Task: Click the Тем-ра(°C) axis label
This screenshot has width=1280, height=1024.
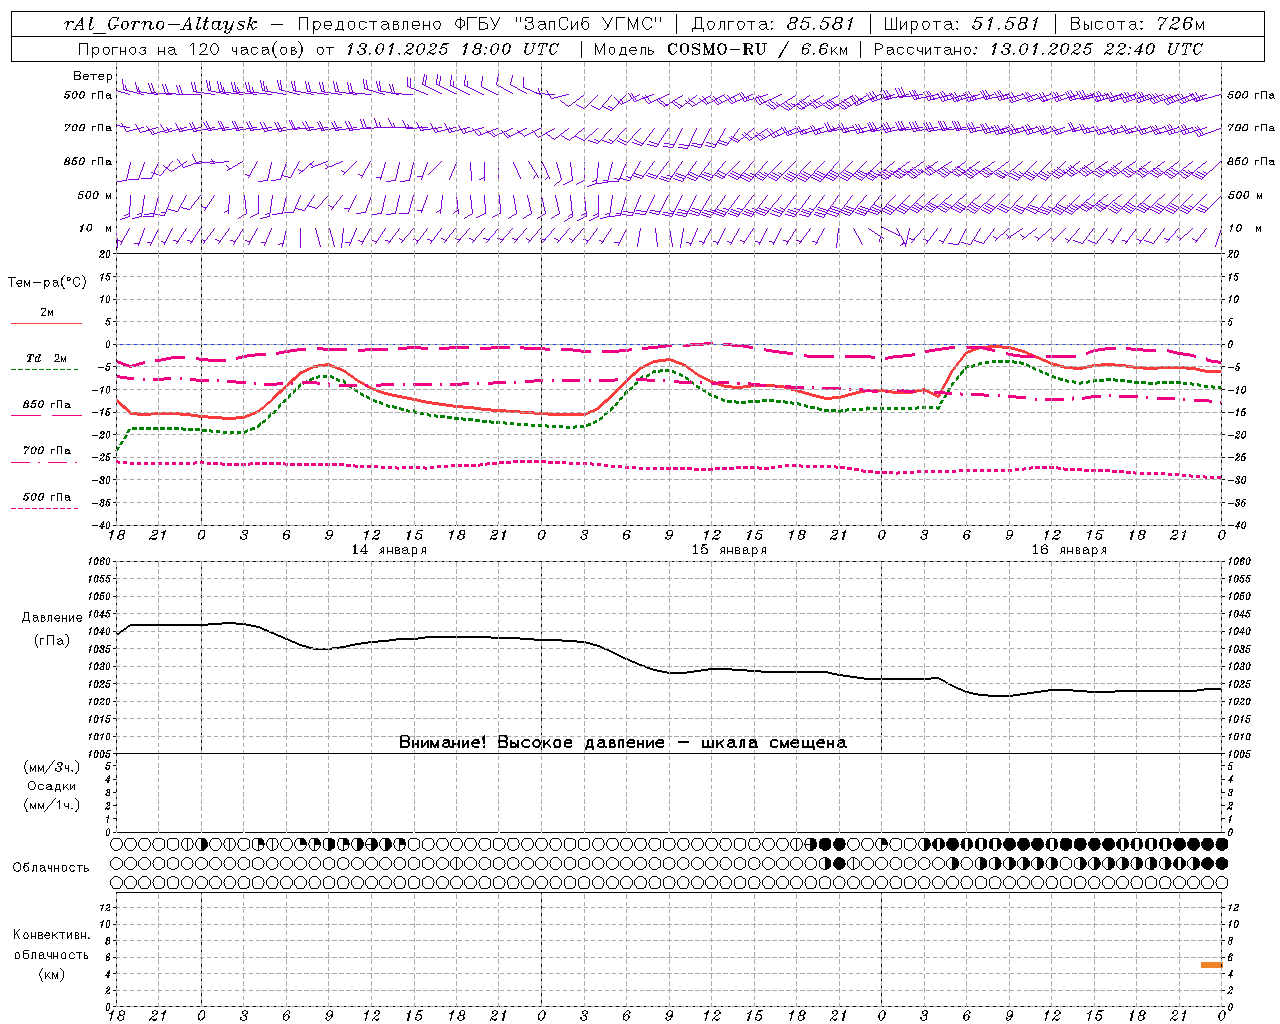Action: [47, 283]
